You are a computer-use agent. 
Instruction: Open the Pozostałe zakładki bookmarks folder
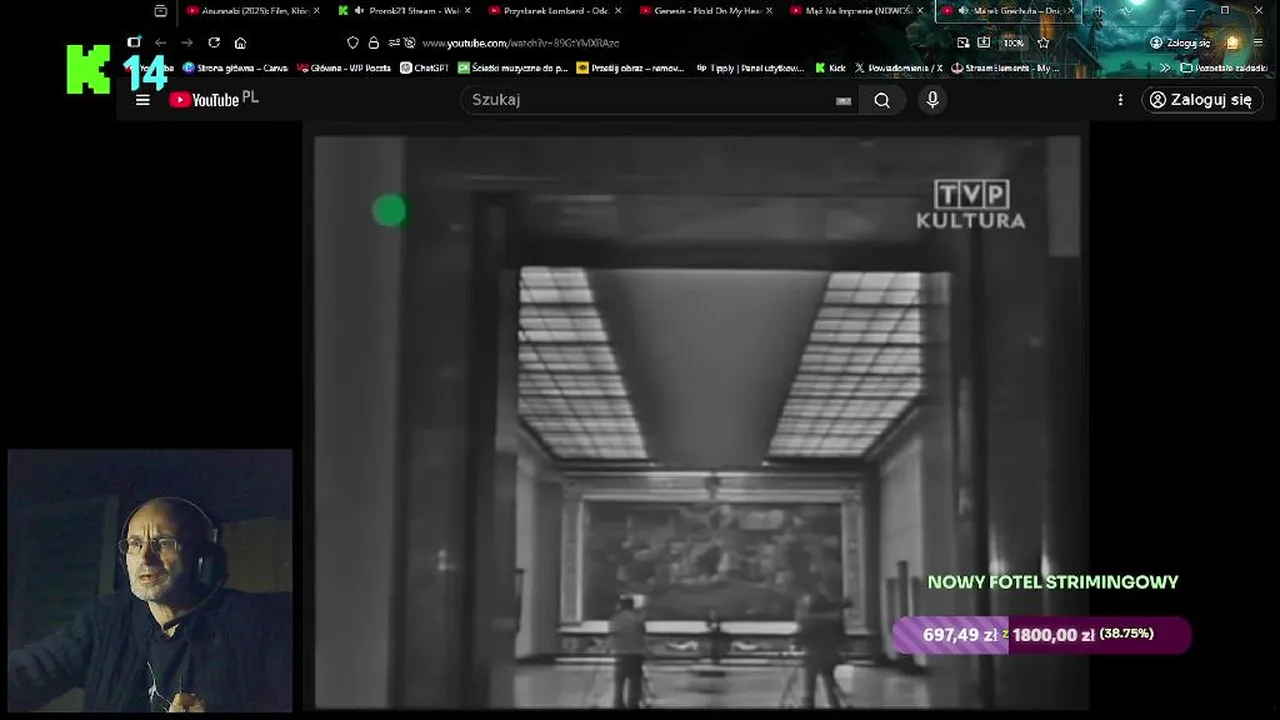point(1224,68)
